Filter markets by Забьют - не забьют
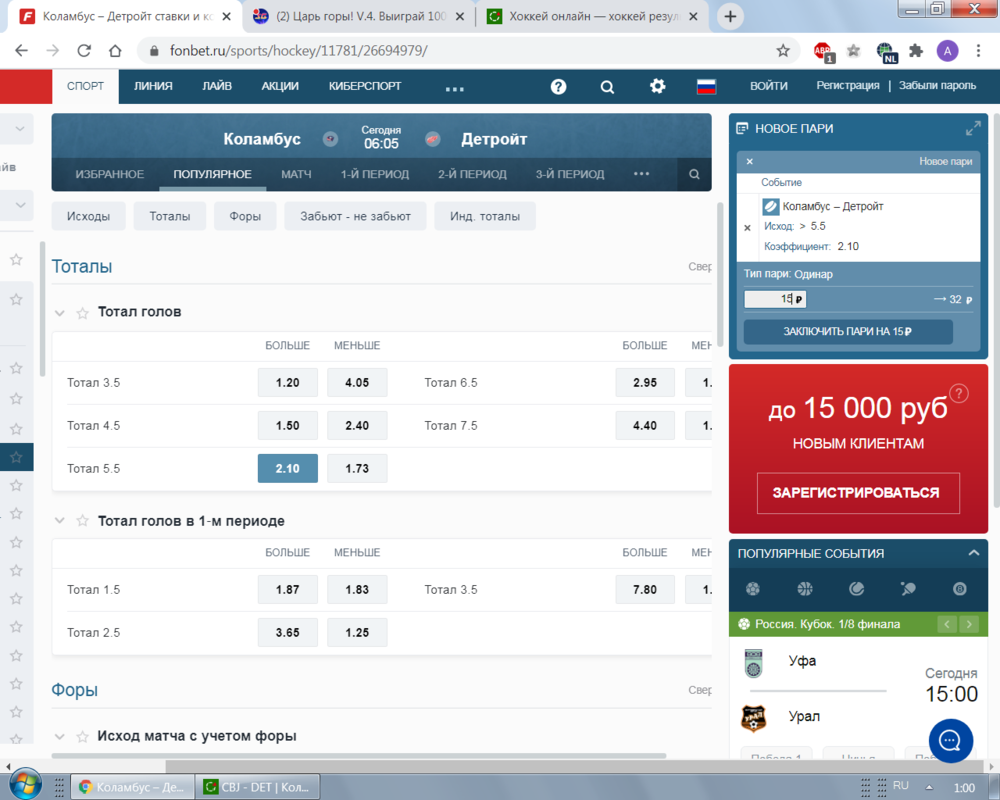The height and width of the screenshot is (800, 1000). (x=355, y=216)
